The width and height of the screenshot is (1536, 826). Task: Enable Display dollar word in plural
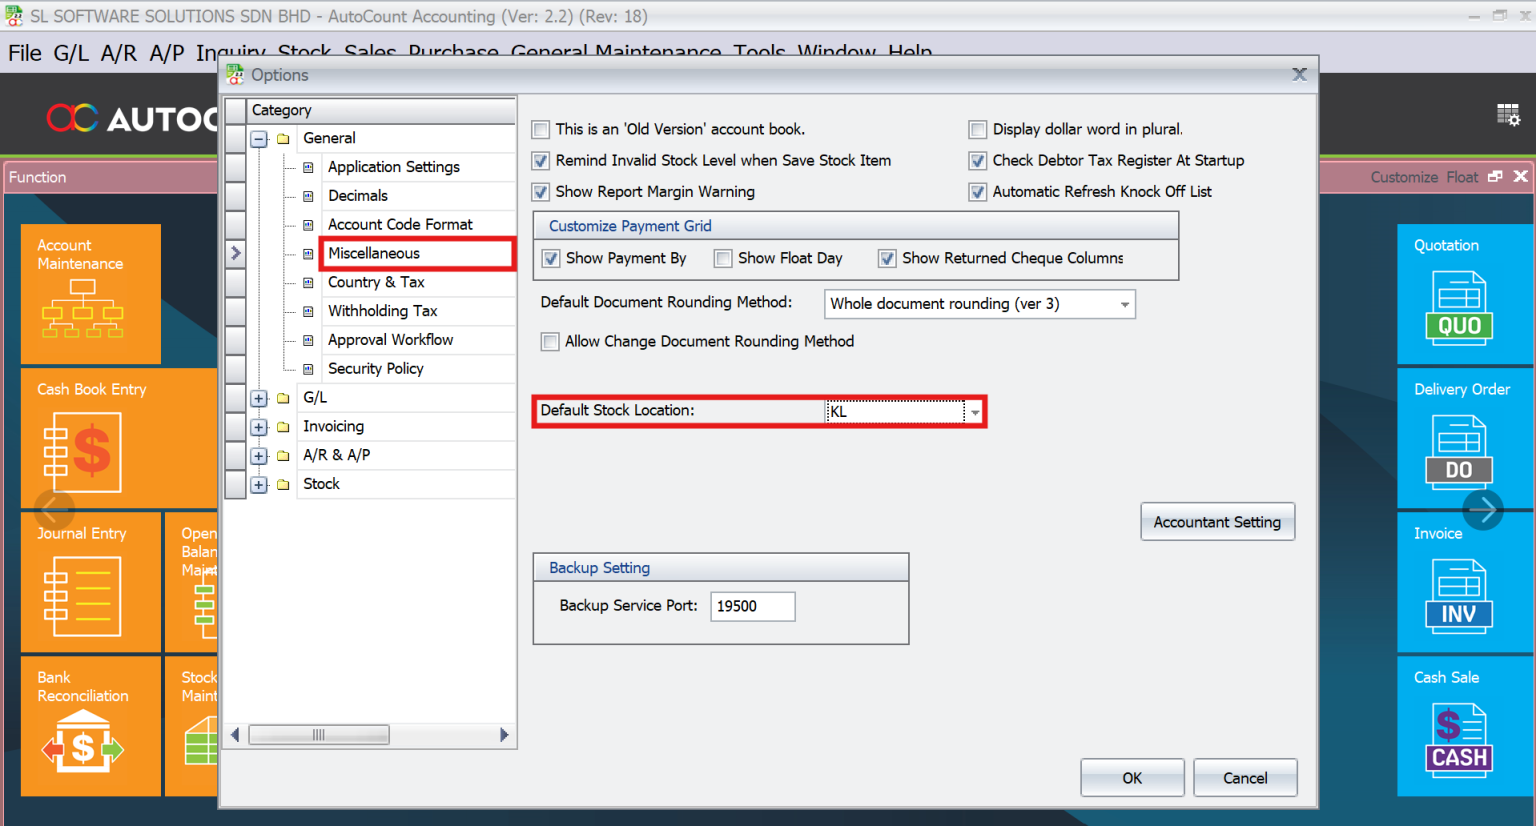click(977, 129)
